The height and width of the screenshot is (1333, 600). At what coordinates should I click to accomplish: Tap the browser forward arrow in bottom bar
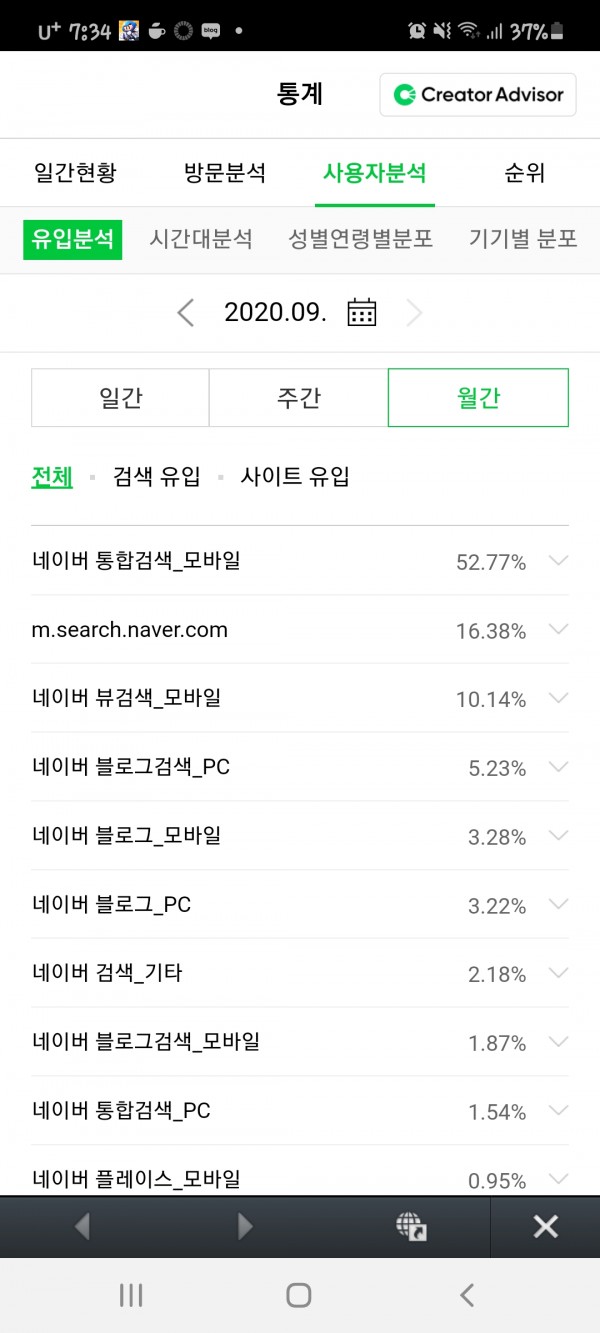[245, 1226]
